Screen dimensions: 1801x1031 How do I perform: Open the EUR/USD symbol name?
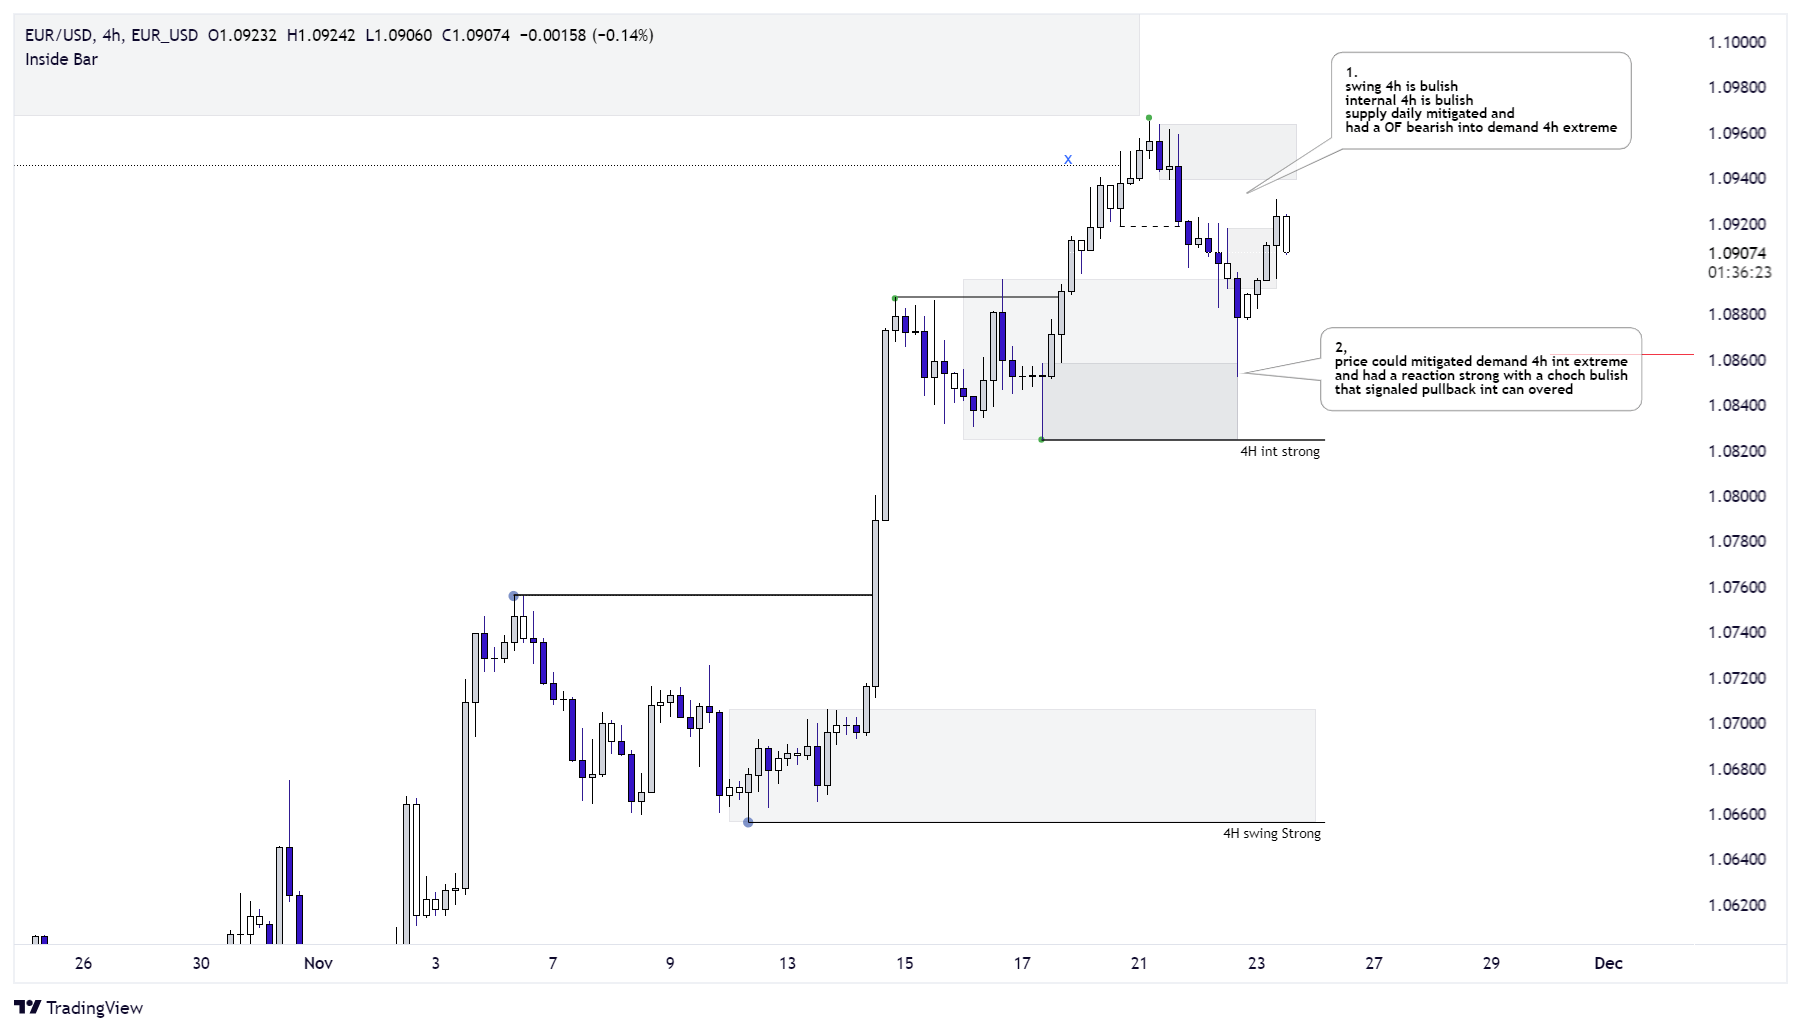point(56,33)
